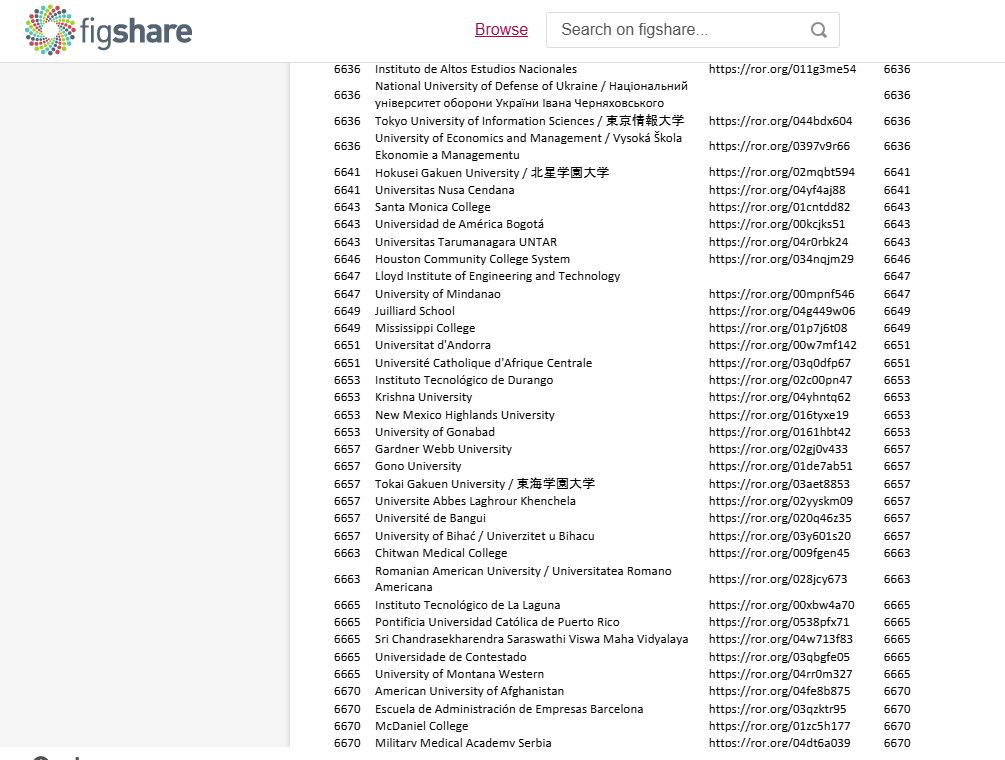1005x760 pixels.
Task: Click ROR link for Universidade de Contestado
Action: (779, 657)
